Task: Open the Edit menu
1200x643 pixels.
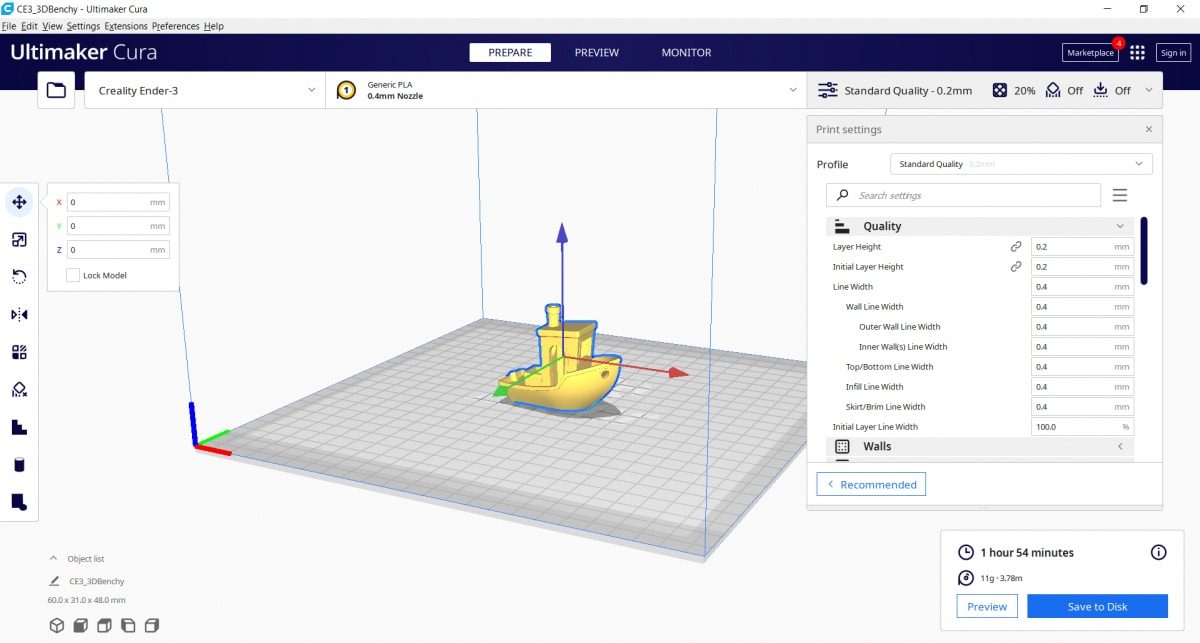Action: click(x=30, y=26)
